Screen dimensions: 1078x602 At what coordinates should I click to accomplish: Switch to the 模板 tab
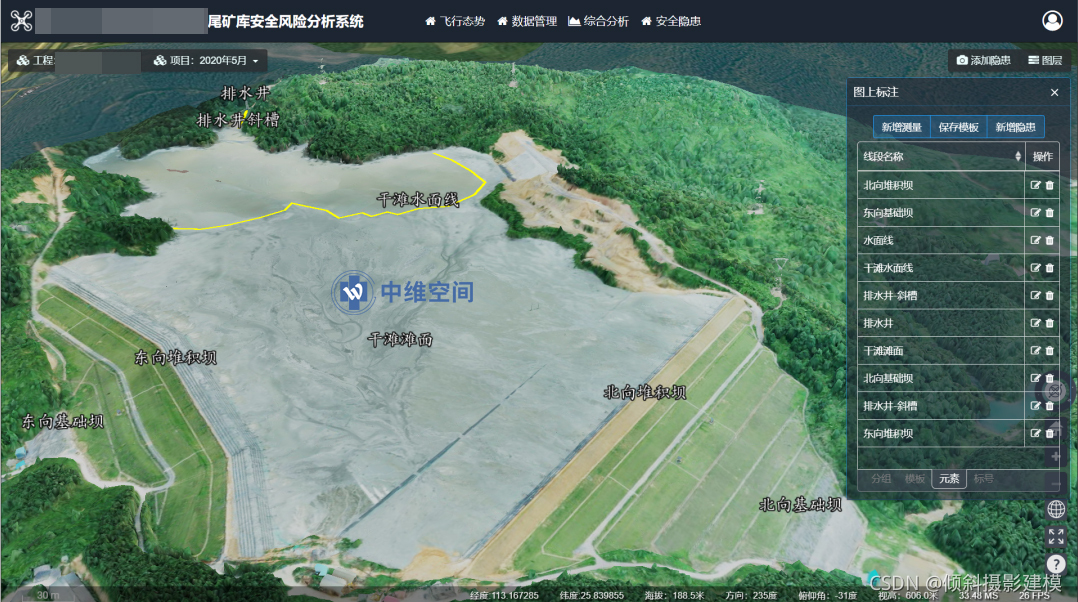tap(915, 478)
